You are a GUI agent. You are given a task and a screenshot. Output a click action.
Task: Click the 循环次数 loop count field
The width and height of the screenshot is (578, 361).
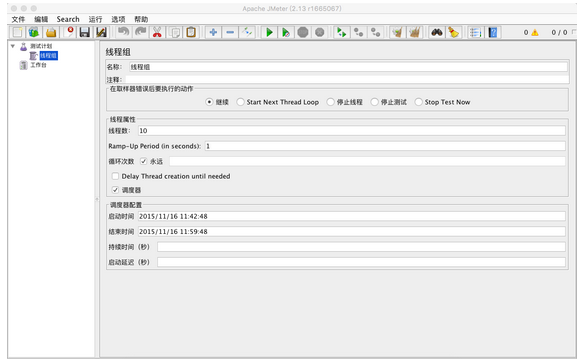click(367, 161)
